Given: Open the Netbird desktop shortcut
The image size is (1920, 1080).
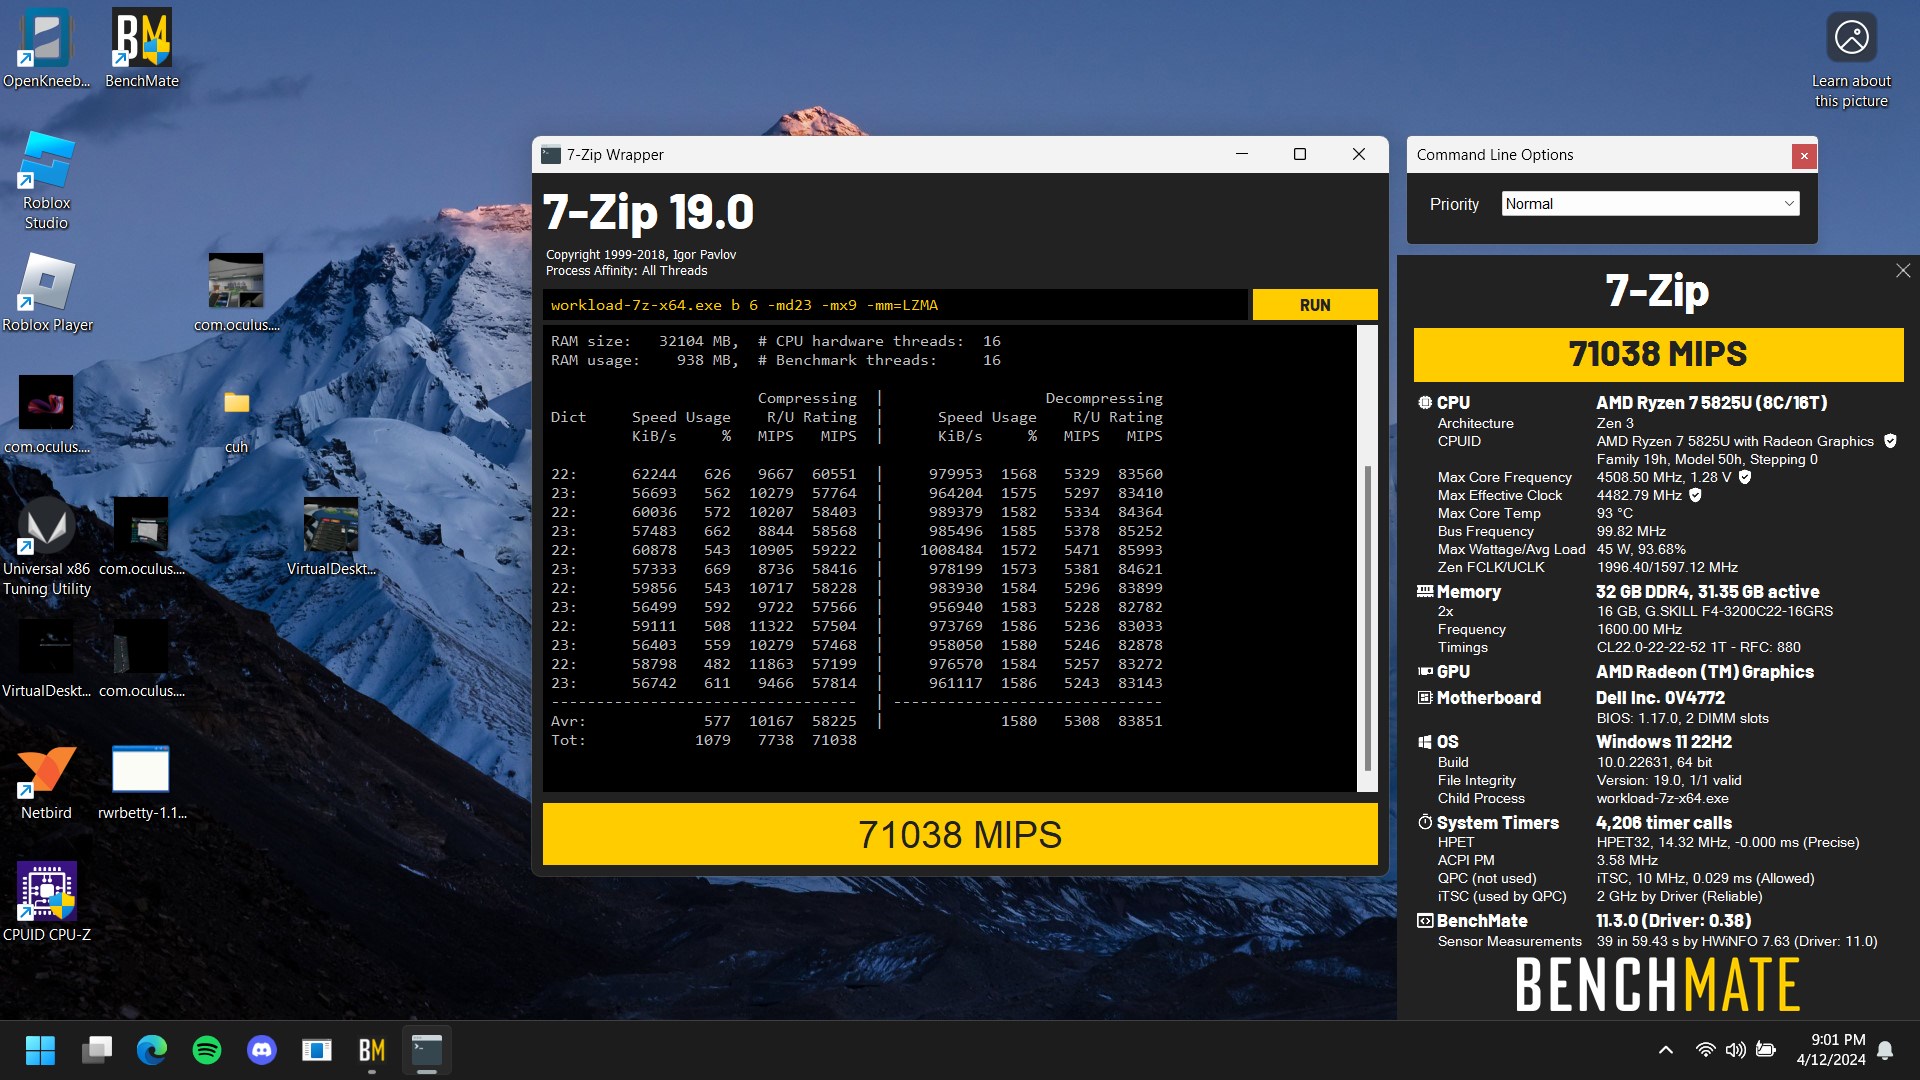Looking at the screenshot, I should tap(46, 782).
